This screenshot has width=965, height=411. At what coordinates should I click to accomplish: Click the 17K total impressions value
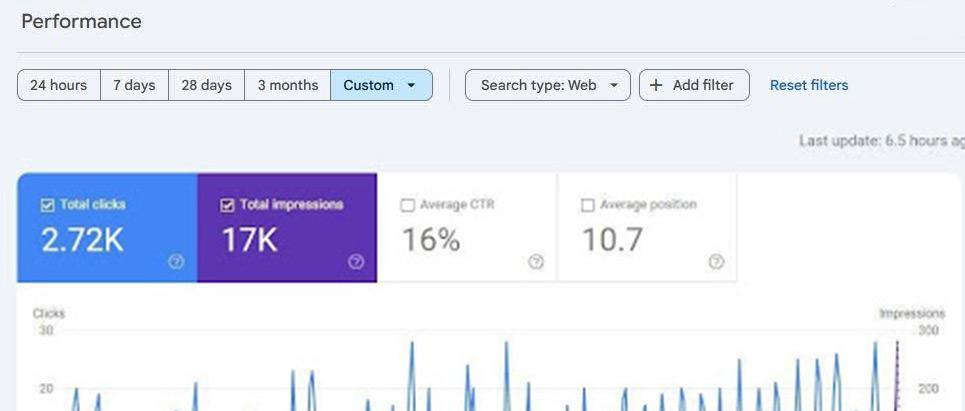click(249, 240)
